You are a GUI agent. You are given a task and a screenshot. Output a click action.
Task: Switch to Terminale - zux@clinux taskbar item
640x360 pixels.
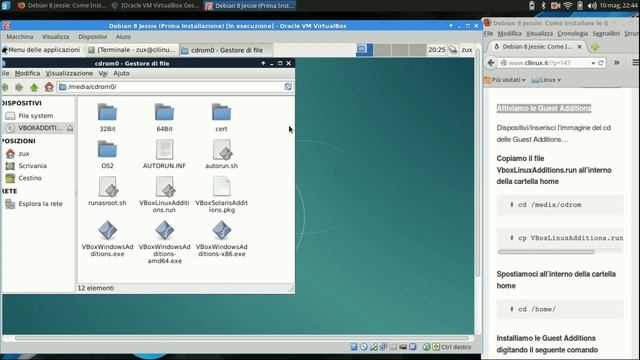click(x=132, y=50)
